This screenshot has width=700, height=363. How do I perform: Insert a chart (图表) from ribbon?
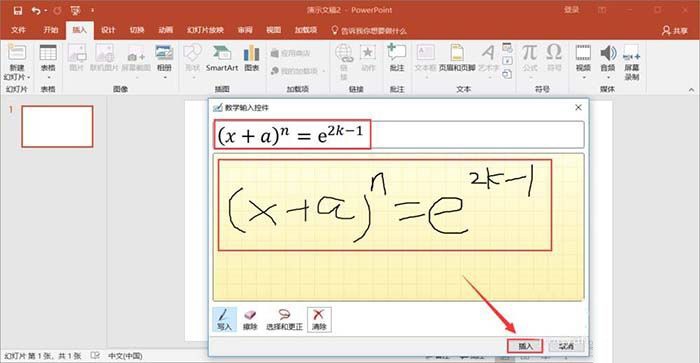pos(251,59)
